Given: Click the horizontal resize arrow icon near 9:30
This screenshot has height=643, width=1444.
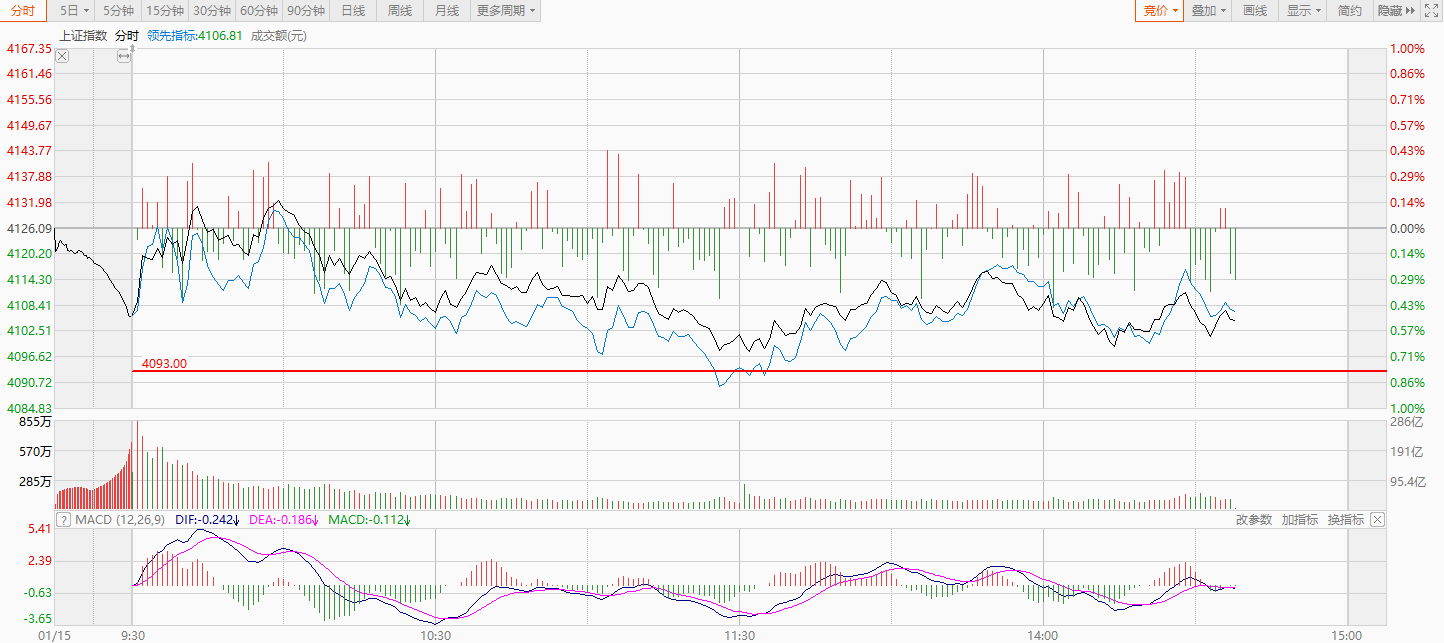Looking at the screenshot, I should point(123,56).
